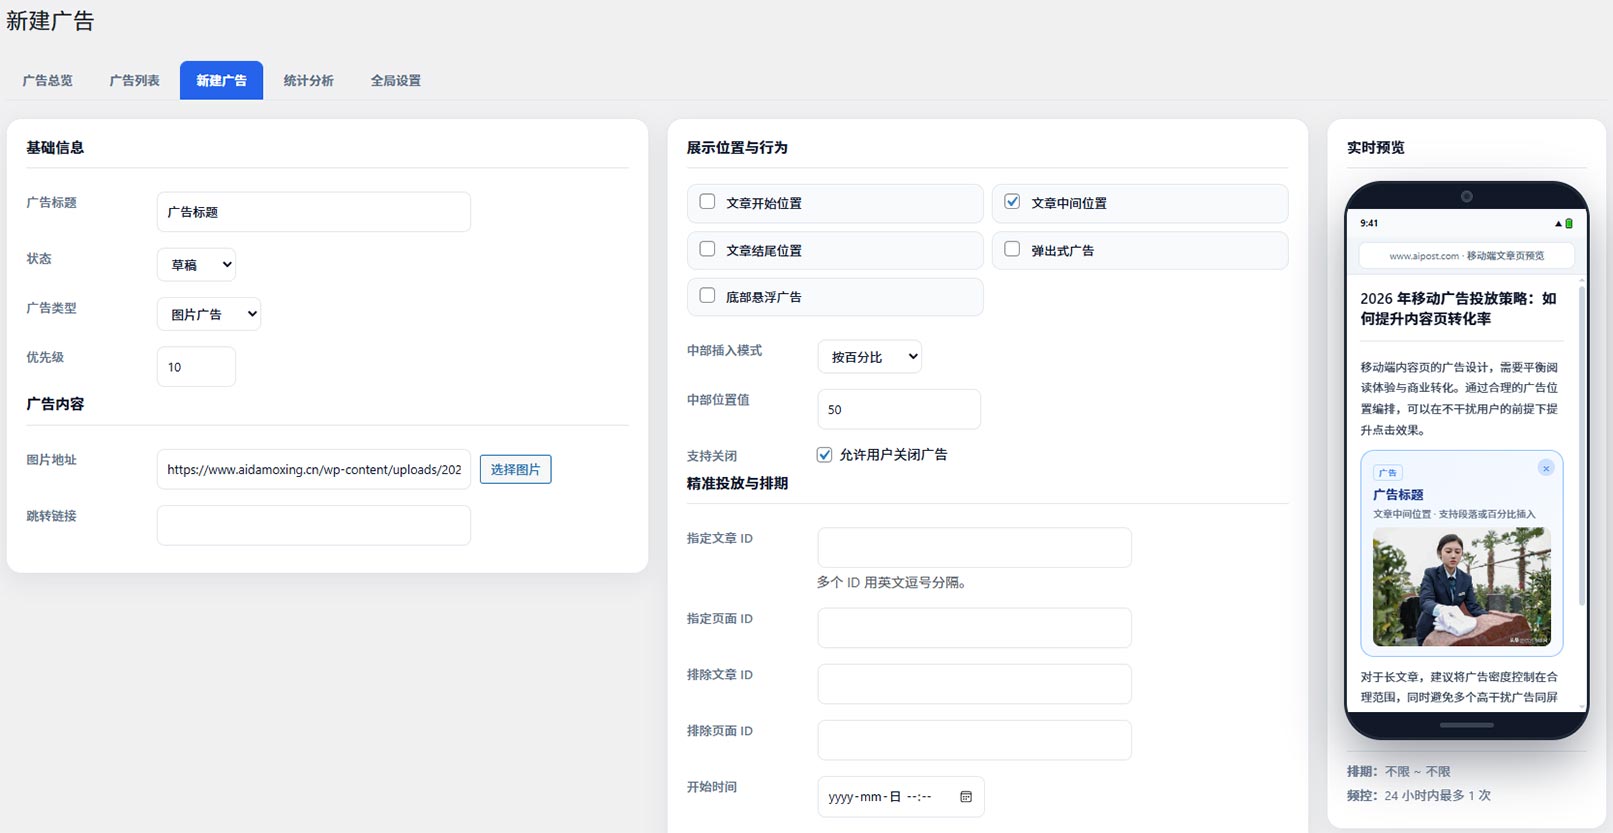Focus the 排除文章 ID field
This screenshot has height=833, width=1613.
tap(974, 684)
